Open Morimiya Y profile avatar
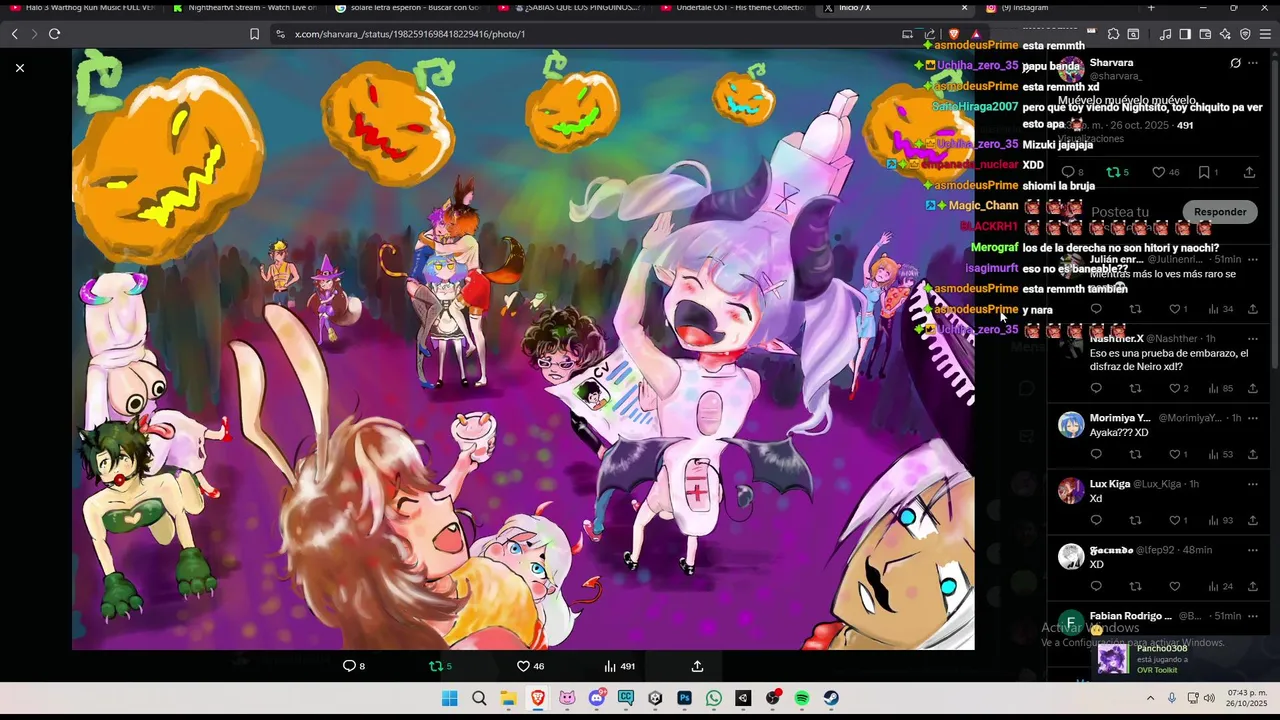The height and width of the screenshot is (720, 1280). pos(1071,425)
